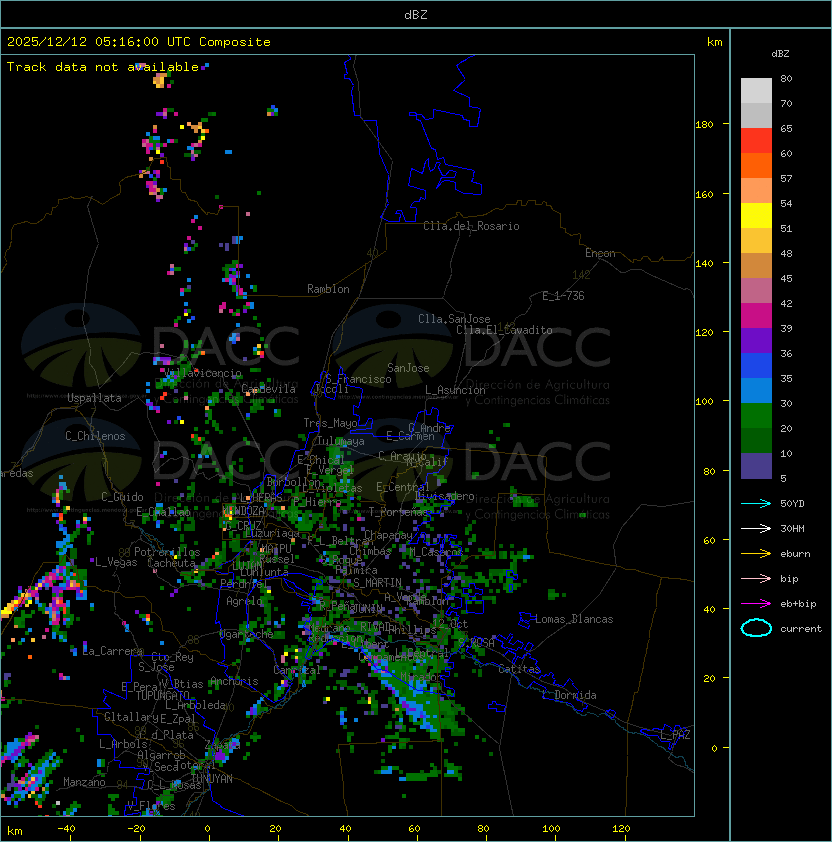
Task: Click the '2025/12/12 05:16:00 UTC Composite' timestamp
Action: 139,42
